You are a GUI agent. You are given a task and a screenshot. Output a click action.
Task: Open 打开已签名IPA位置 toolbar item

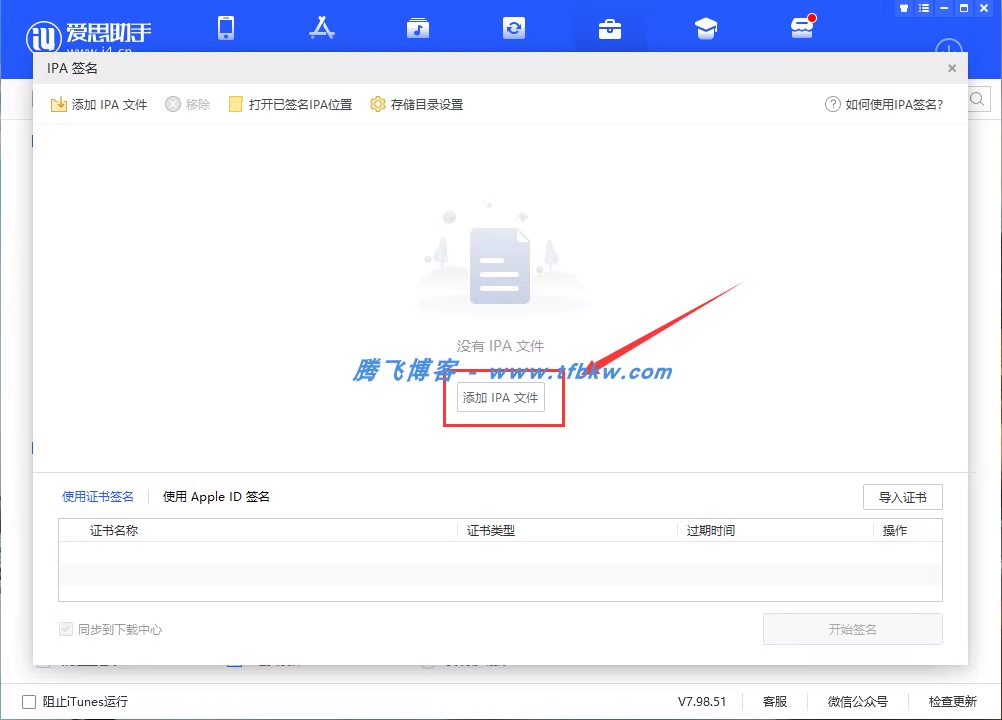pyautogui.click(x=290, y=103)
